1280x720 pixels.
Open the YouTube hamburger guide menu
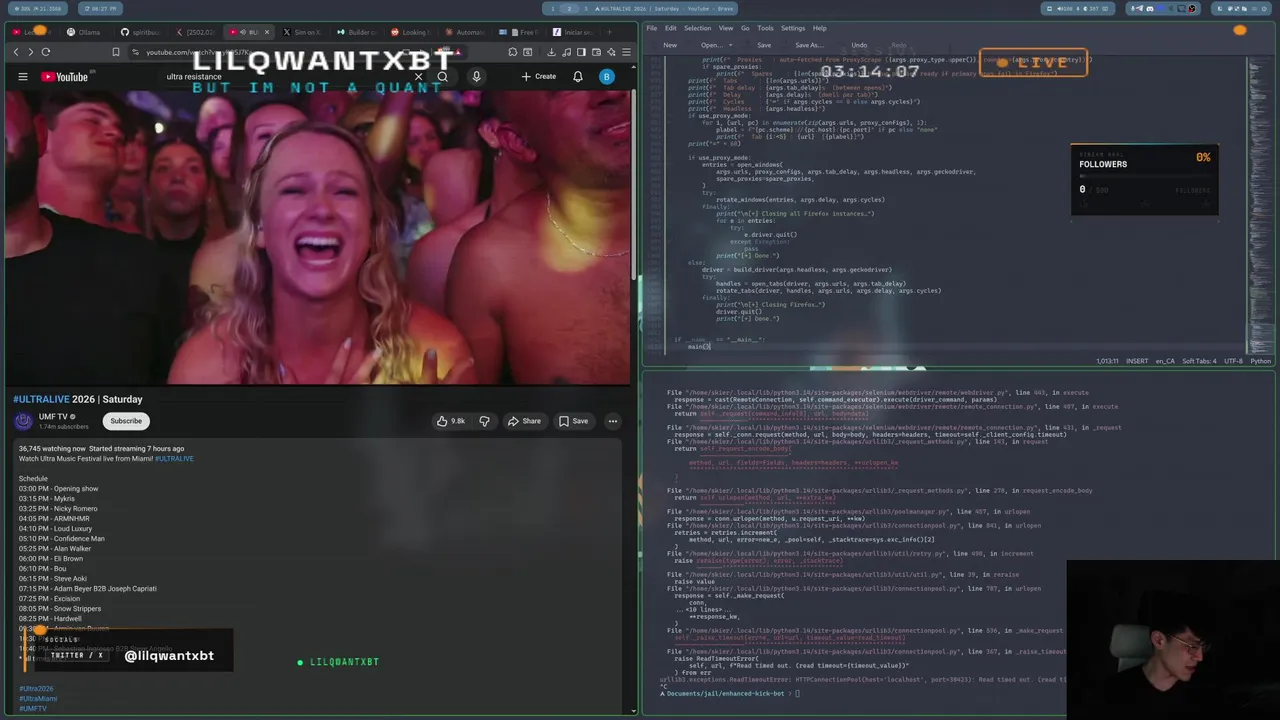[x=22, y=77]
